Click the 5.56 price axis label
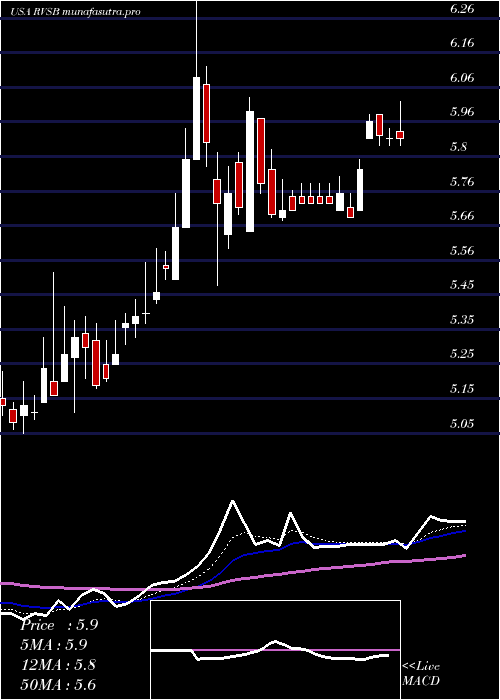The height and width of the screenshot is (700, 500). pos(461,250)
